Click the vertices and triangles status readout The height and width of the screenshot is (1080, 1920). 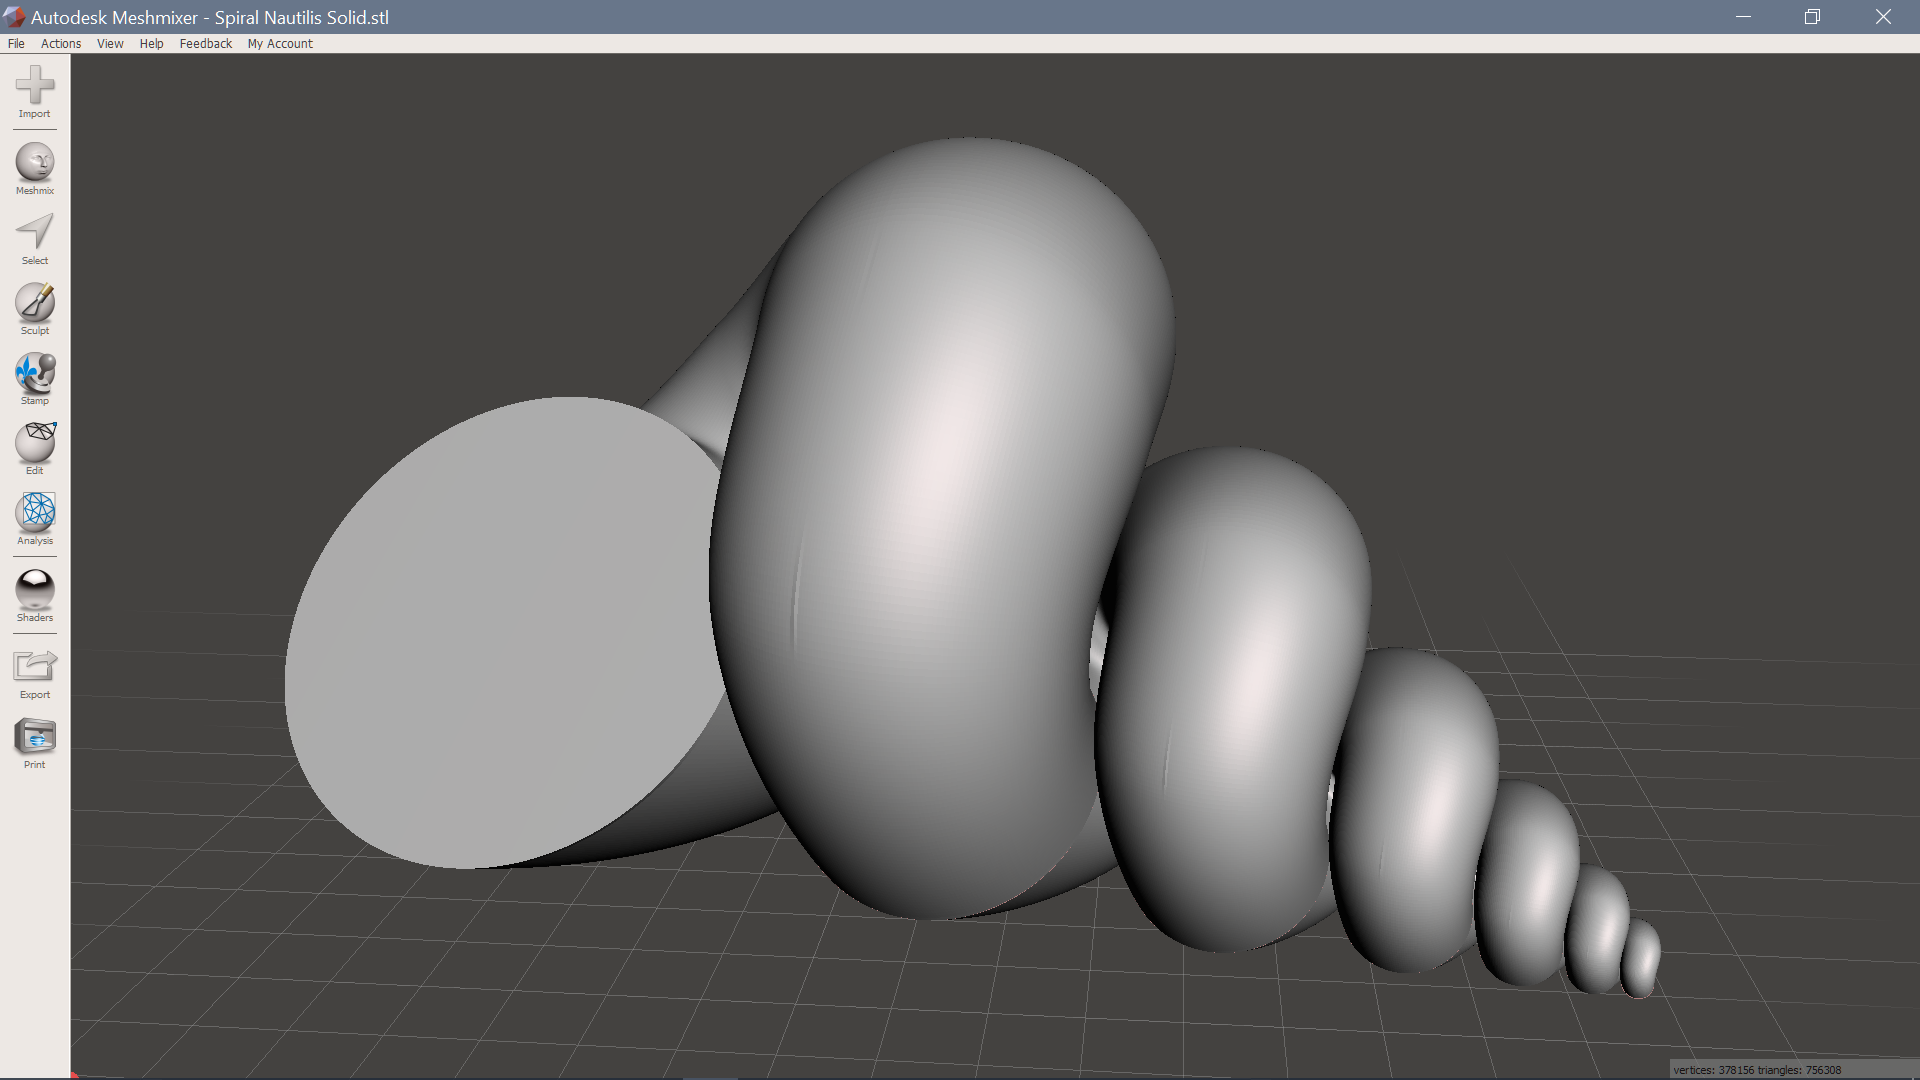click(x=1757, y=1070)
